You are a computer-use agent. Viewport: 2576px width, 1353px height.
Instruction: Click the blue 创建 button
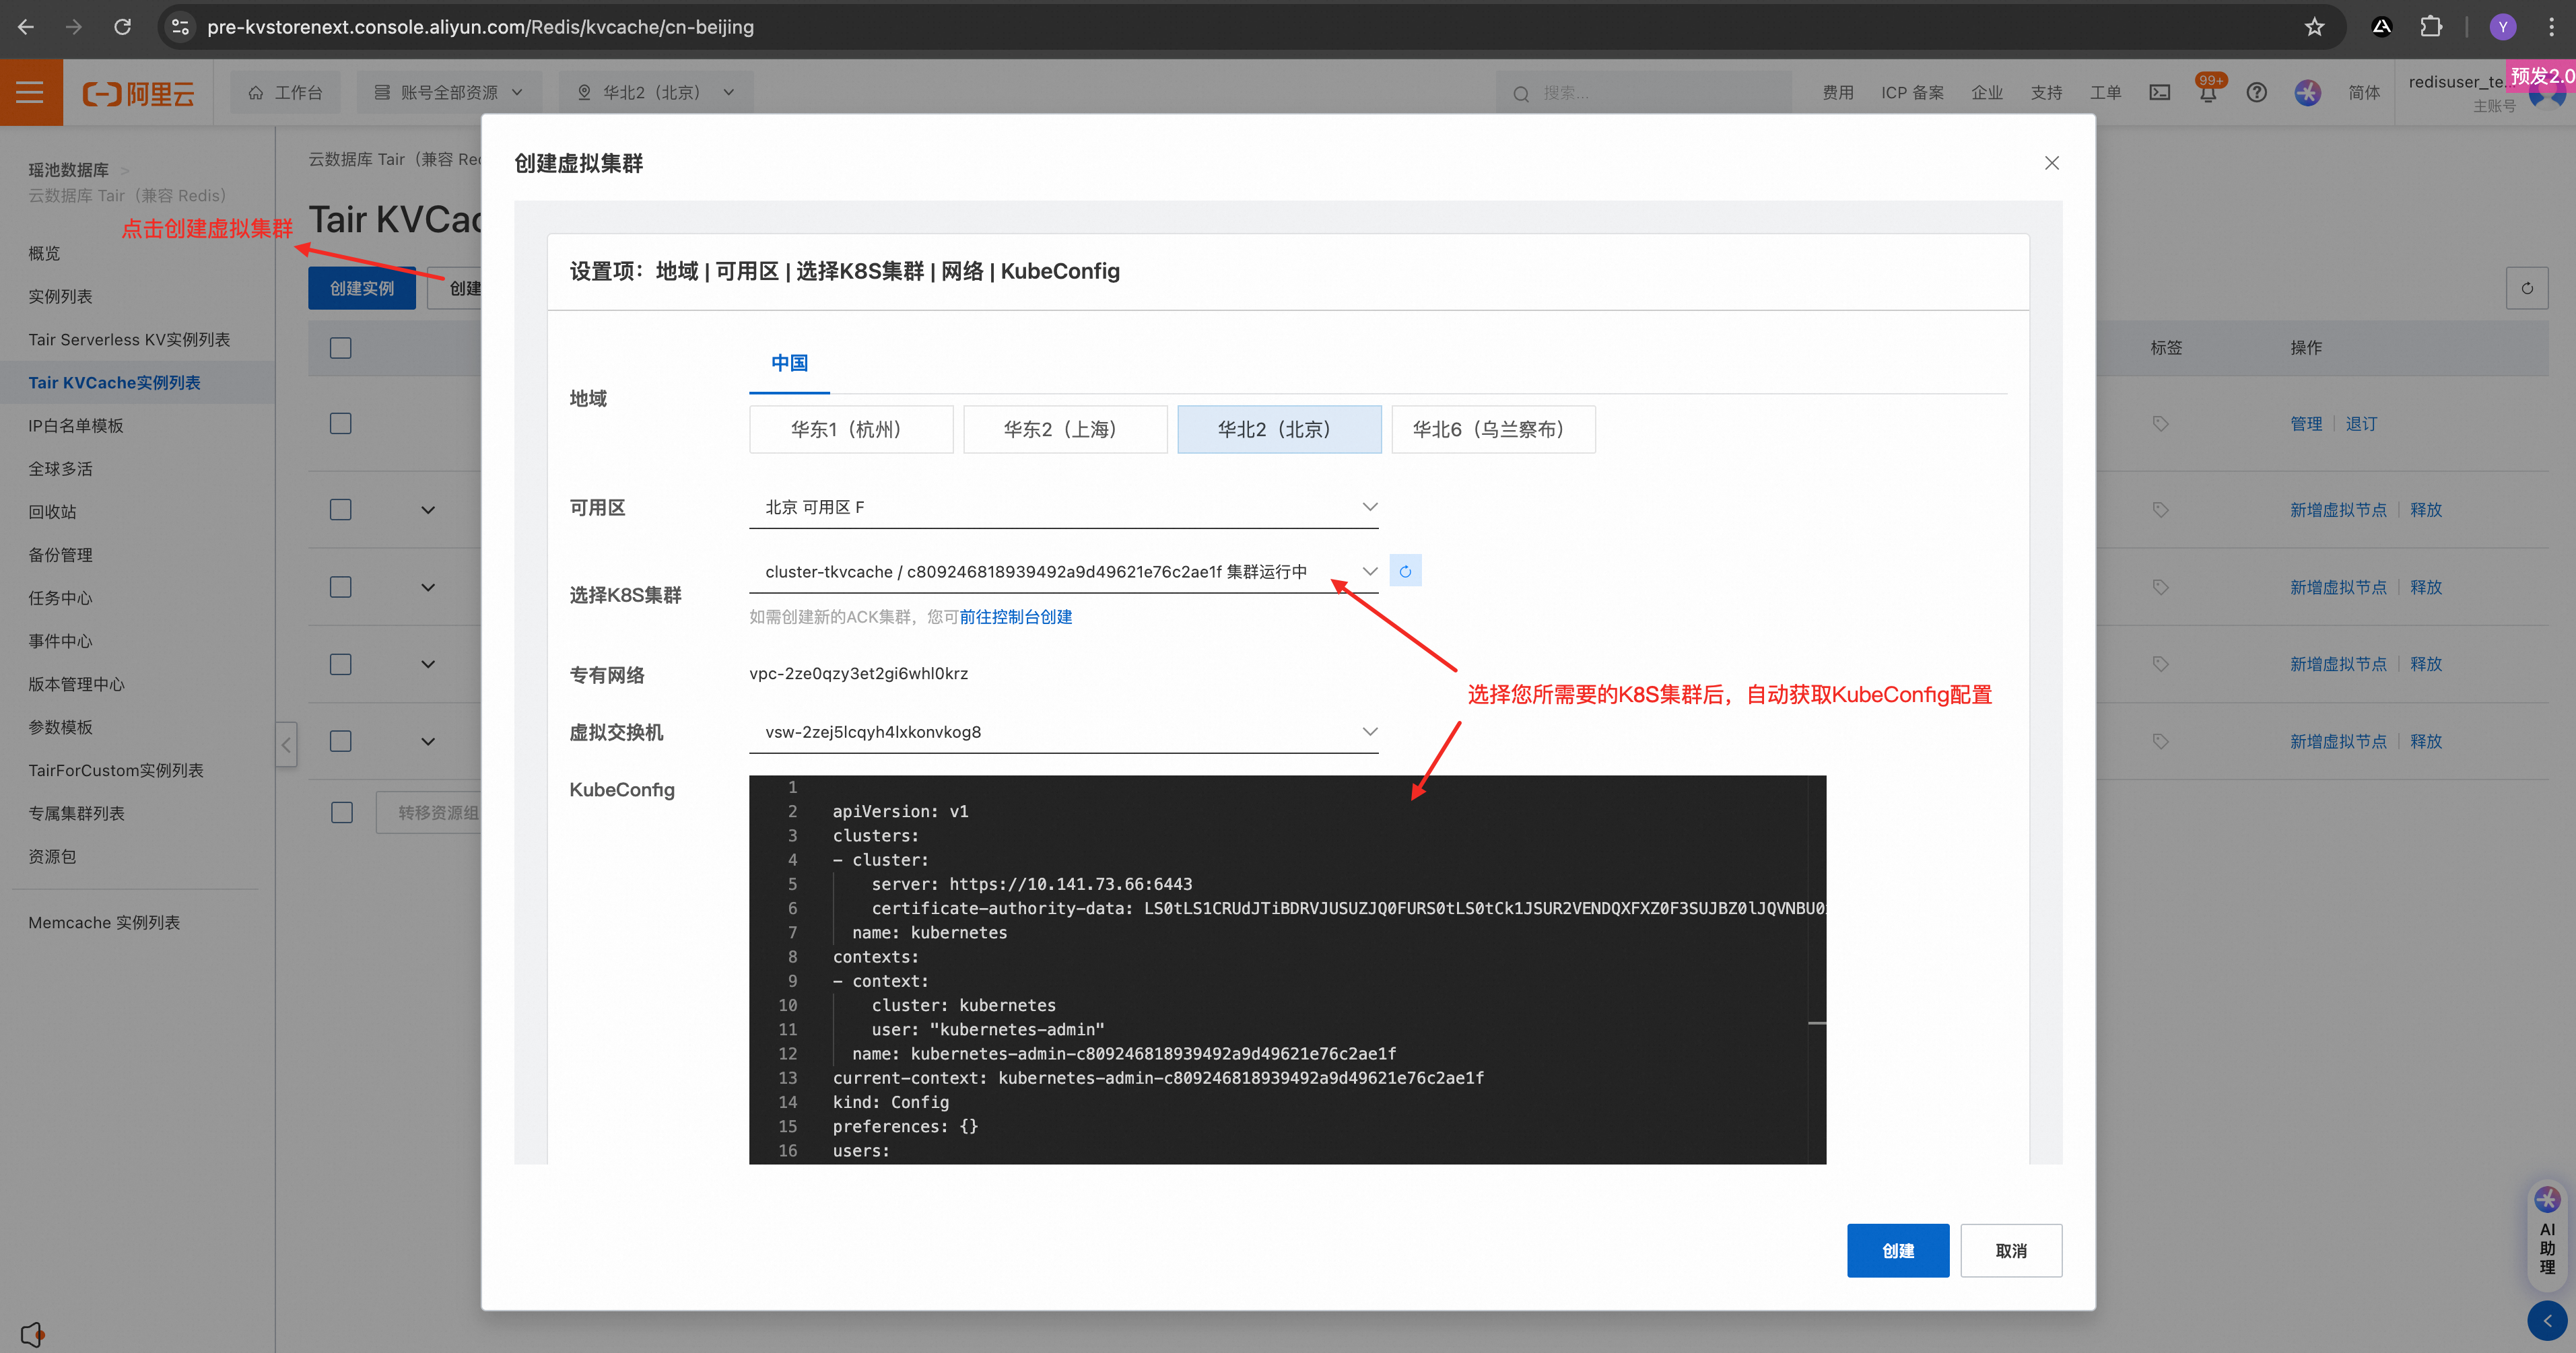(x=1897, y=1251)
